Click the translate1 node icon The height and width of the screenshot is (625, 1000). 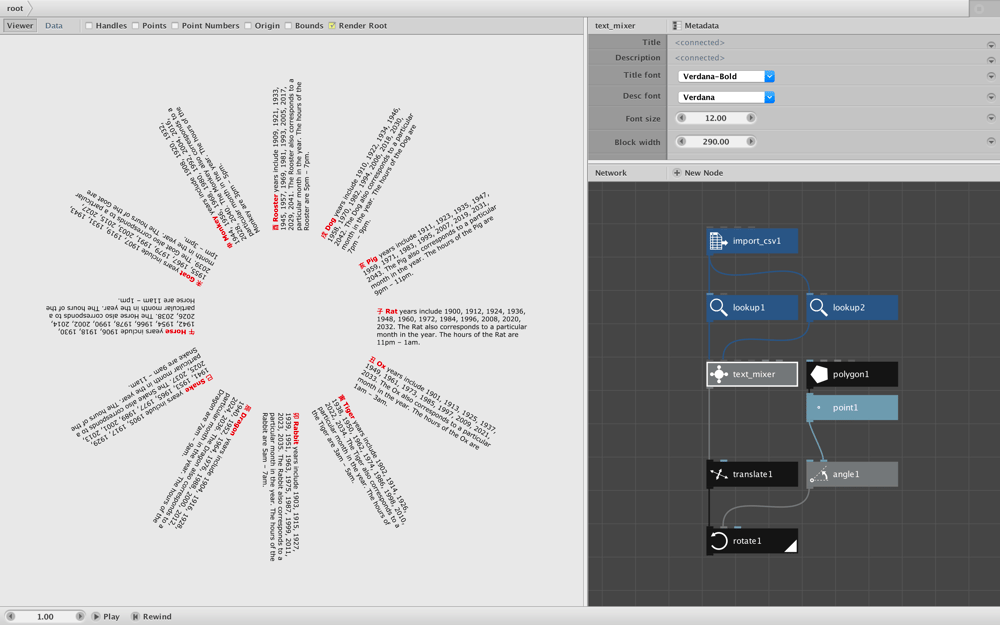coord(719,474)
